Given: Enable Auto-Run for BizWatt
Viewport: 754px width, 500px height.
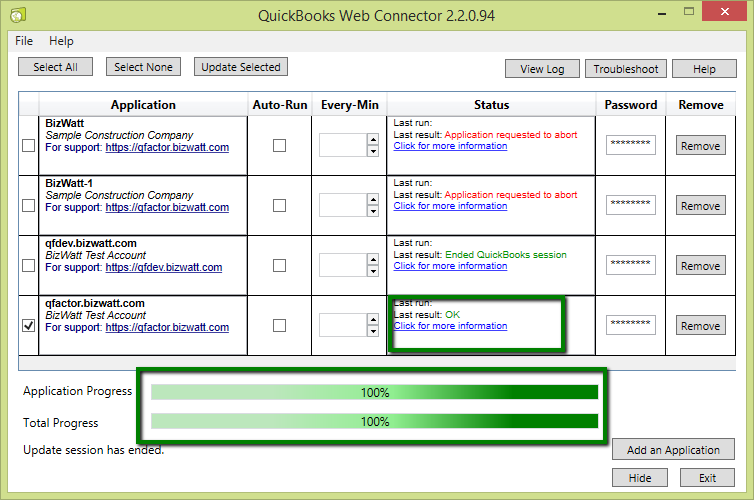Looking at the screenshot, I should tap(279, 145).
